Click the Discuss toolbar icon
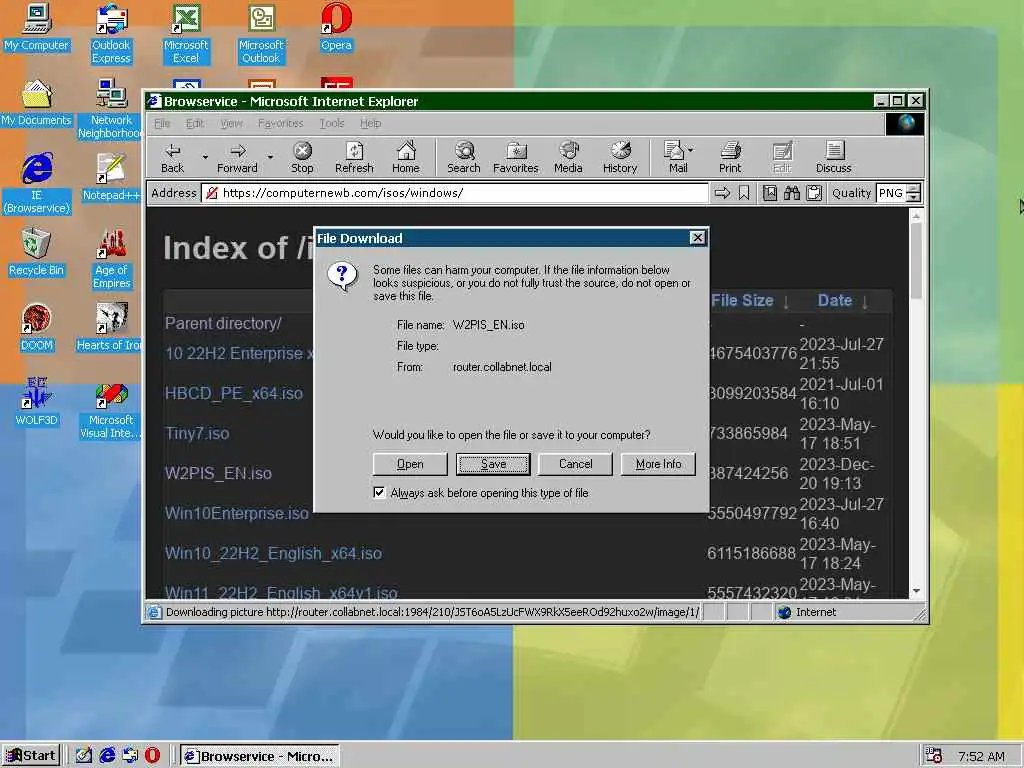Viewport: 1024px width, 768px height. (x=833, y=157)
